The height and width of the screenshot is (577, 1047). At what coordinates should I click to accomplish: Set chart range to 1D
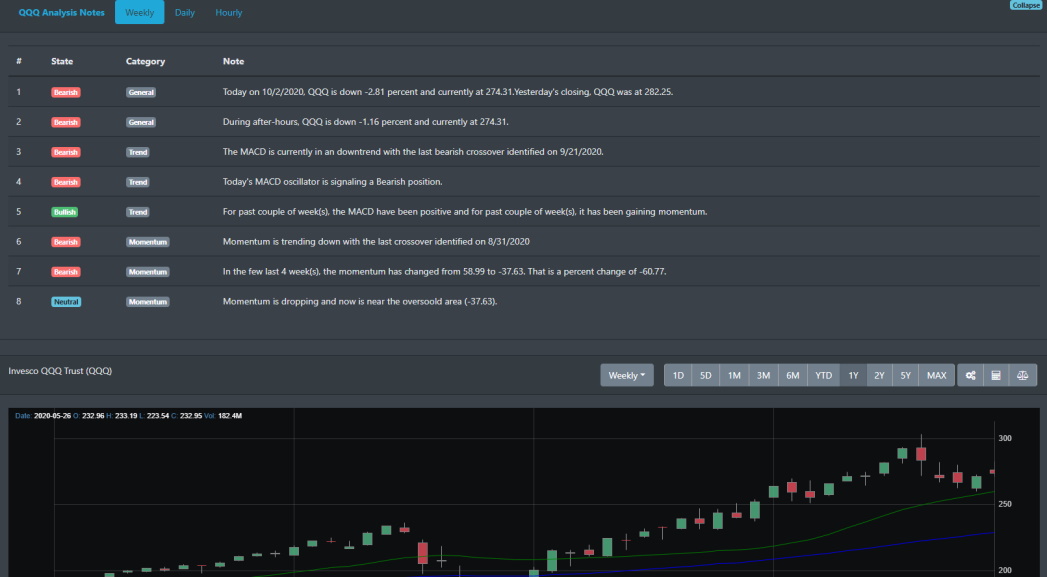[x=678, y=375]
